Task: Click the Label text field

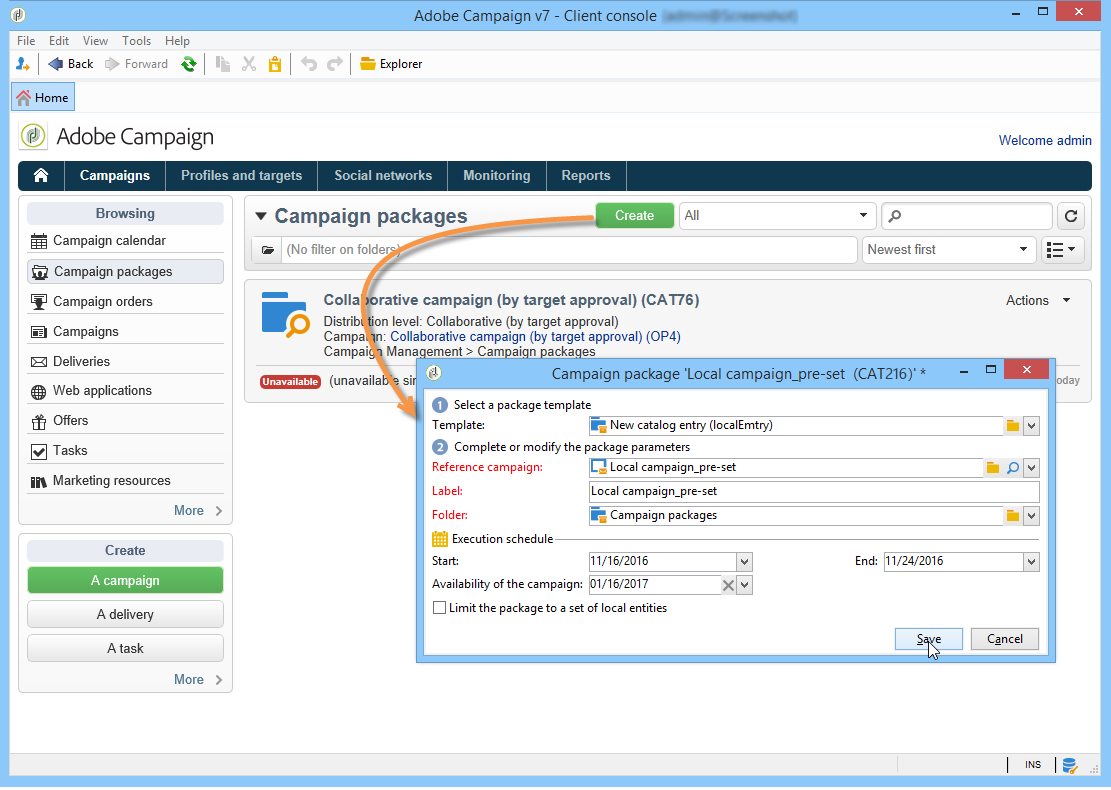Action: [x=814, y=492]
